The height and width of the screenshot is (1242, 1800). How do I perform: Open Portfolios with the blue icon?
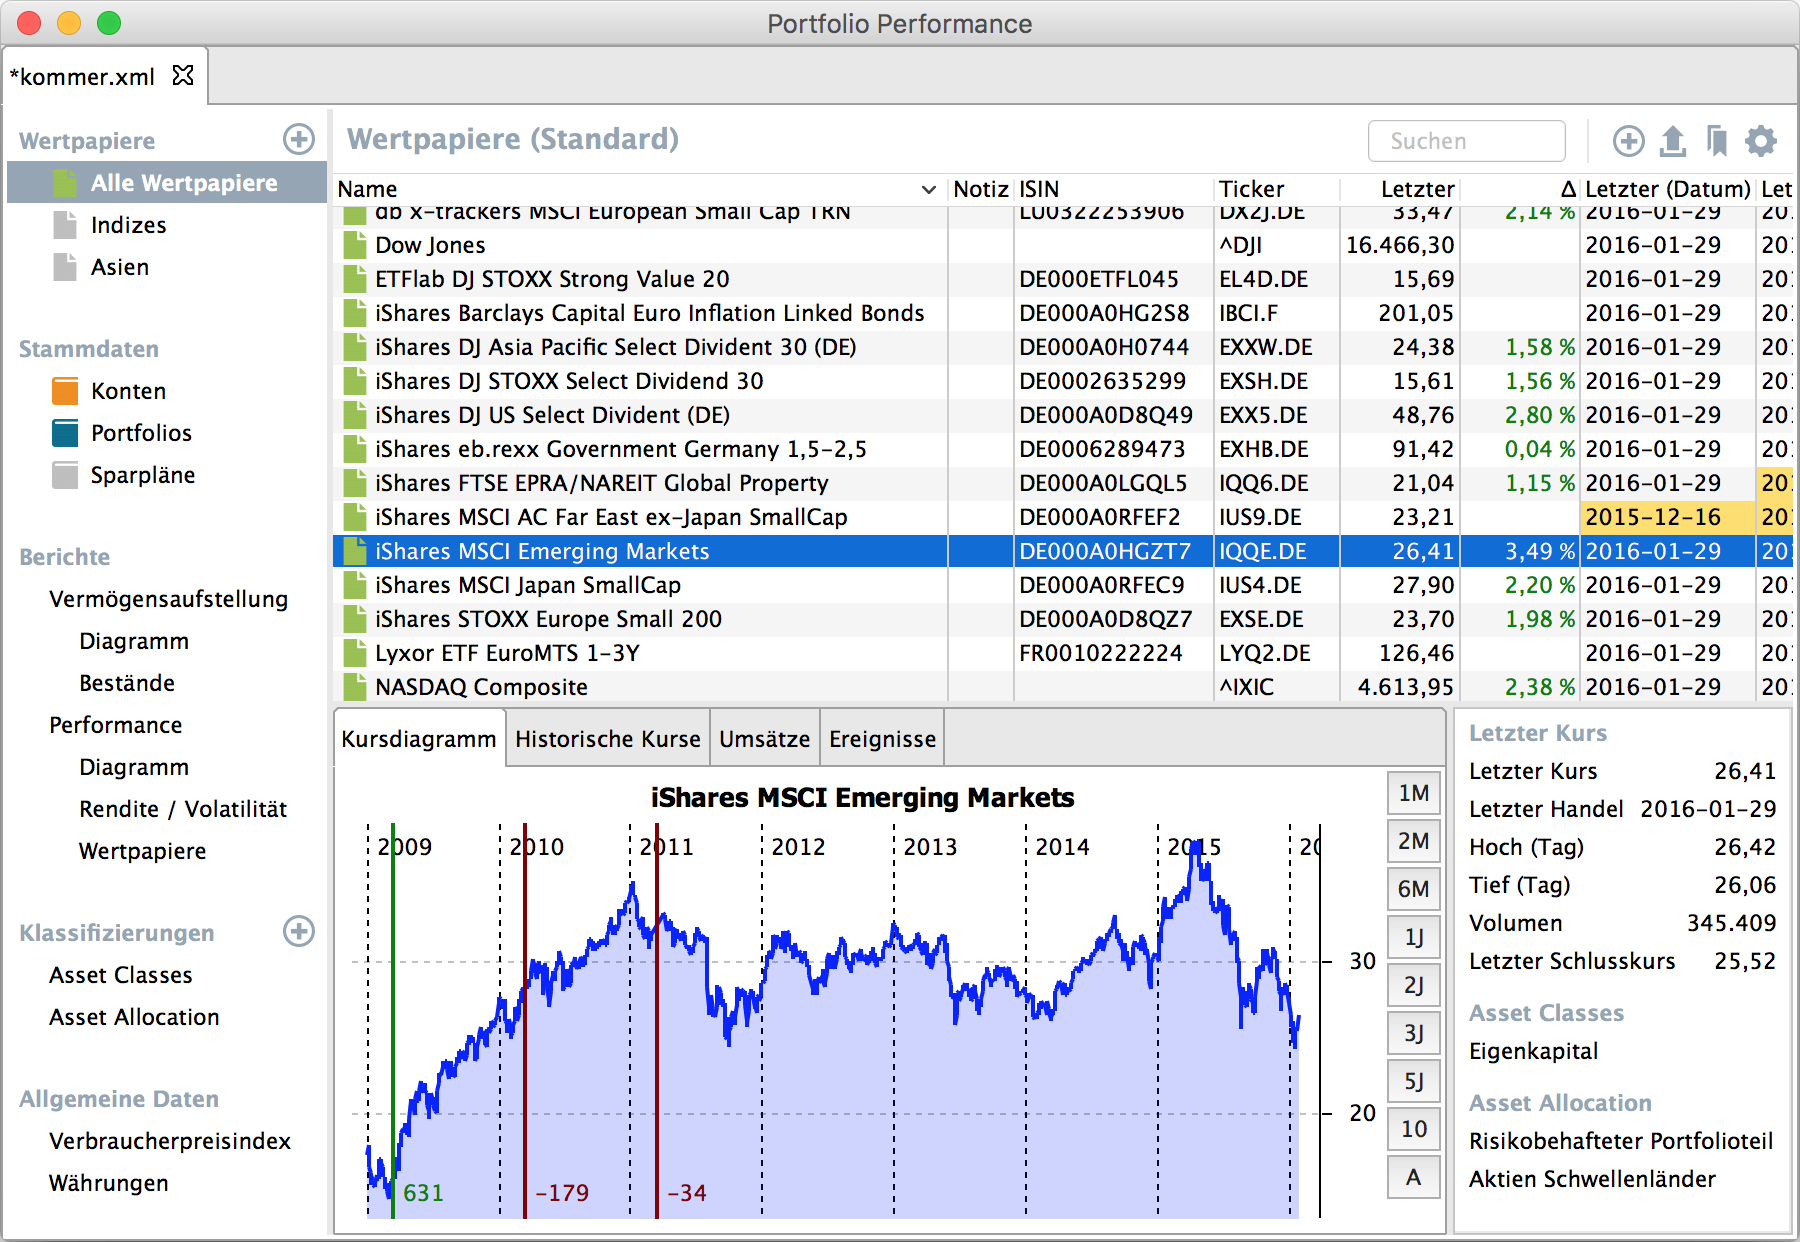(x=140, y=433)
